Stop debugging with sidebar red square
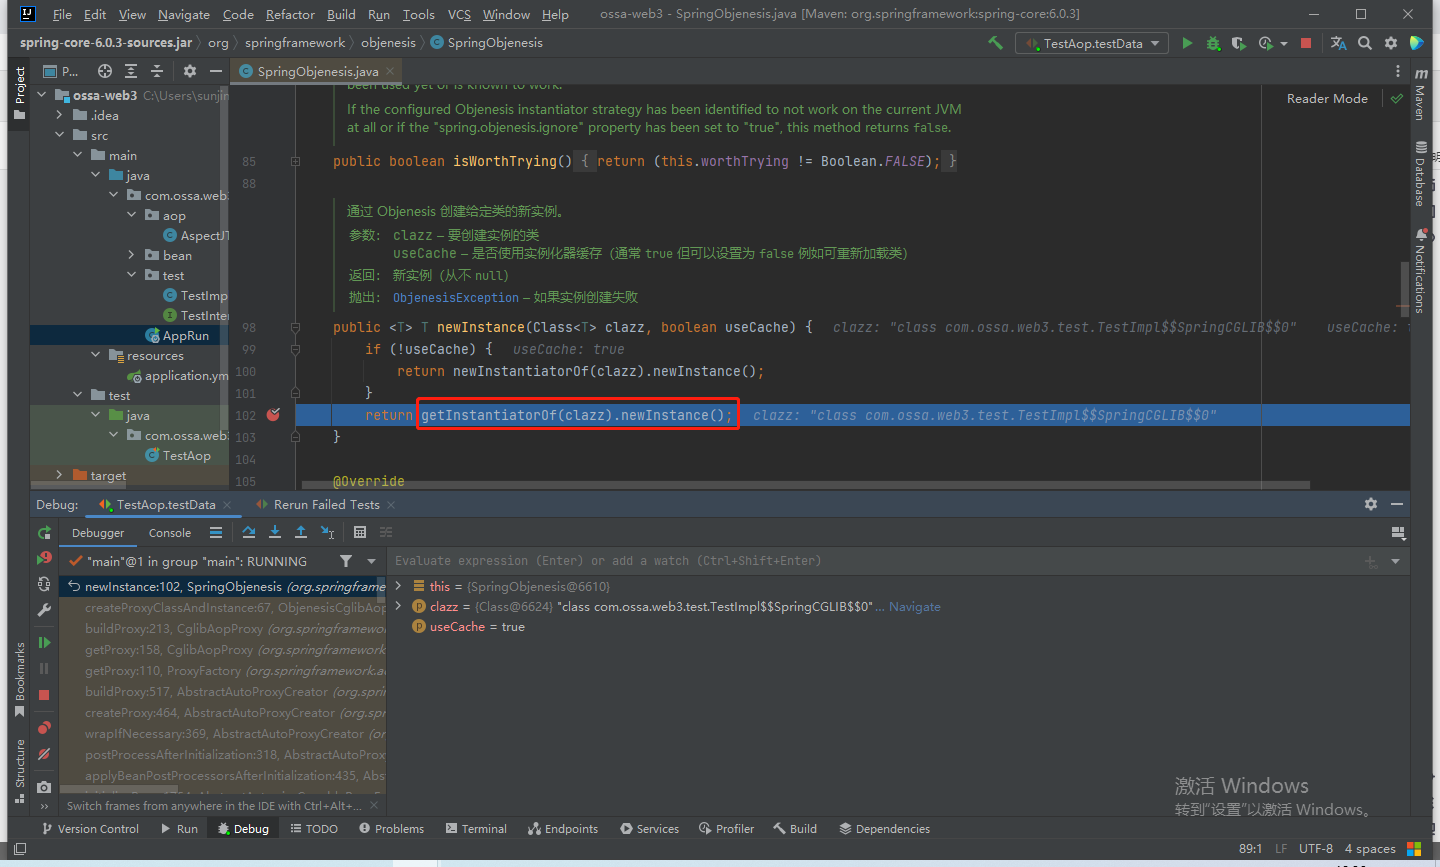The image size is (1440, 867). (44, 694)
